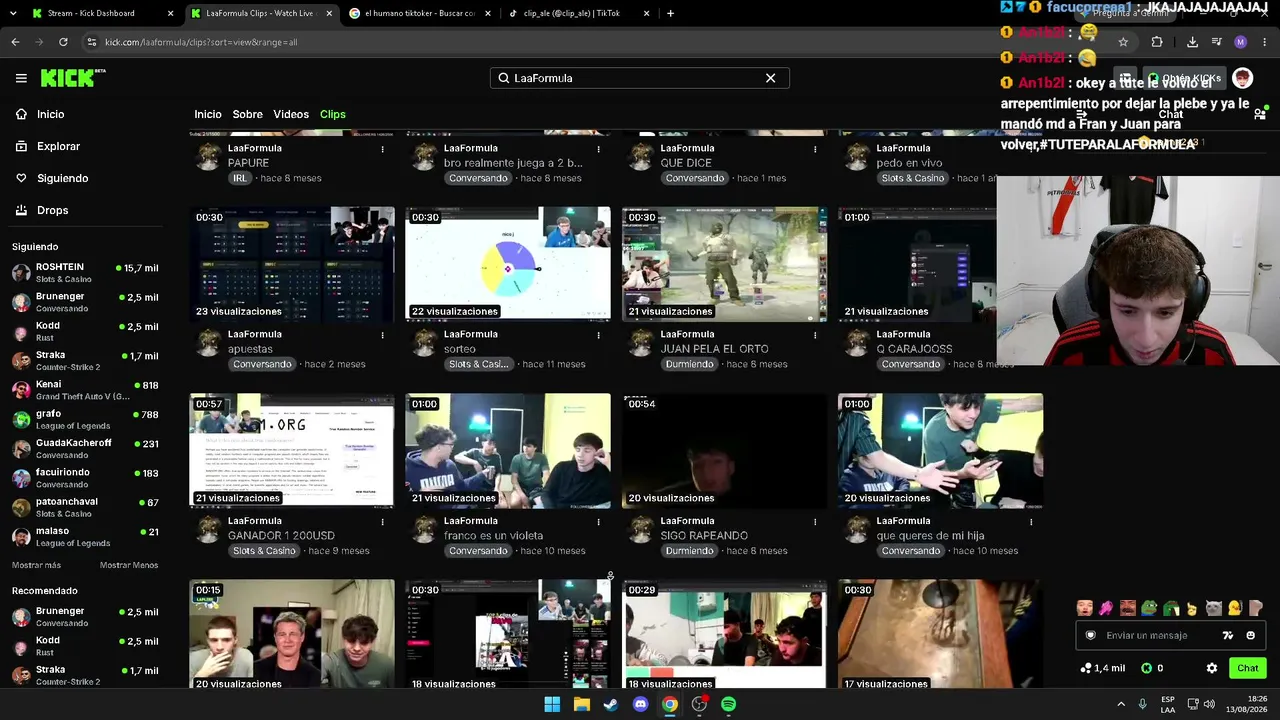Viewport: 1280px width, 720px height.
Task: Open options menu for franco es un violeta clip
Action: [598, 521]
